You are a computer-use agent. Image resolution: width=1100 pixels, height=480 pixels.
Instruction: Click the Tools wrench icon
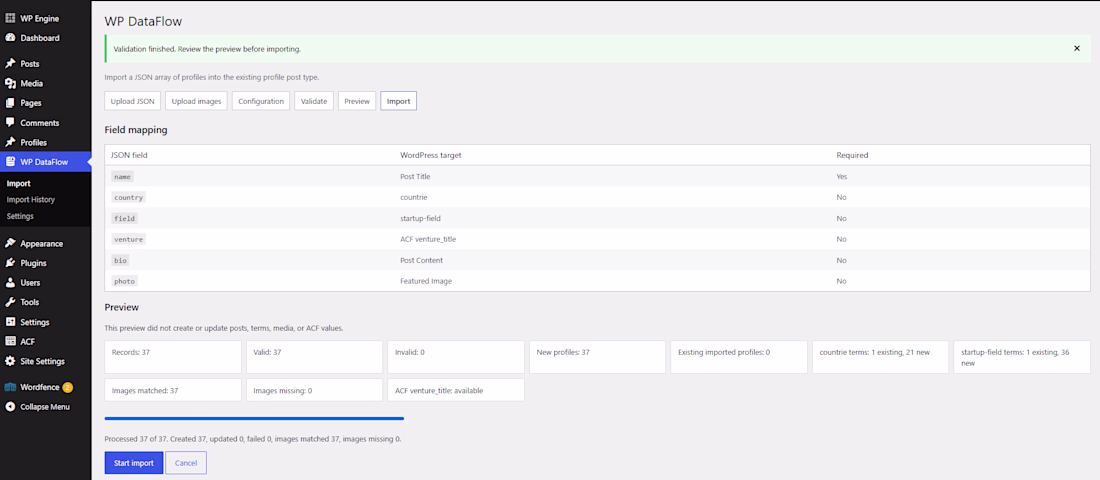click(x=10, y=302)
